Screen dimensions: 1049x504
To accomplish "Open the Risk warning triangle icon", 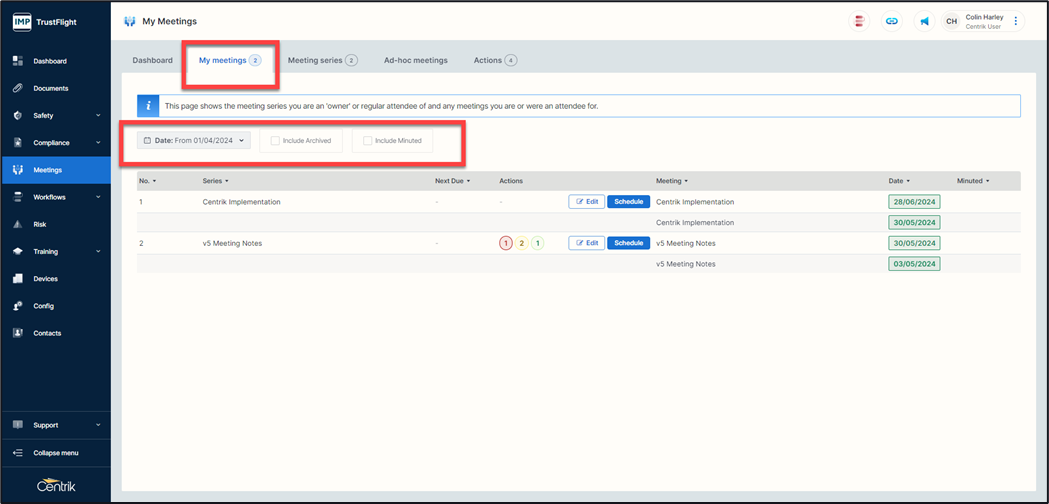I will click(x=18, y=225).
